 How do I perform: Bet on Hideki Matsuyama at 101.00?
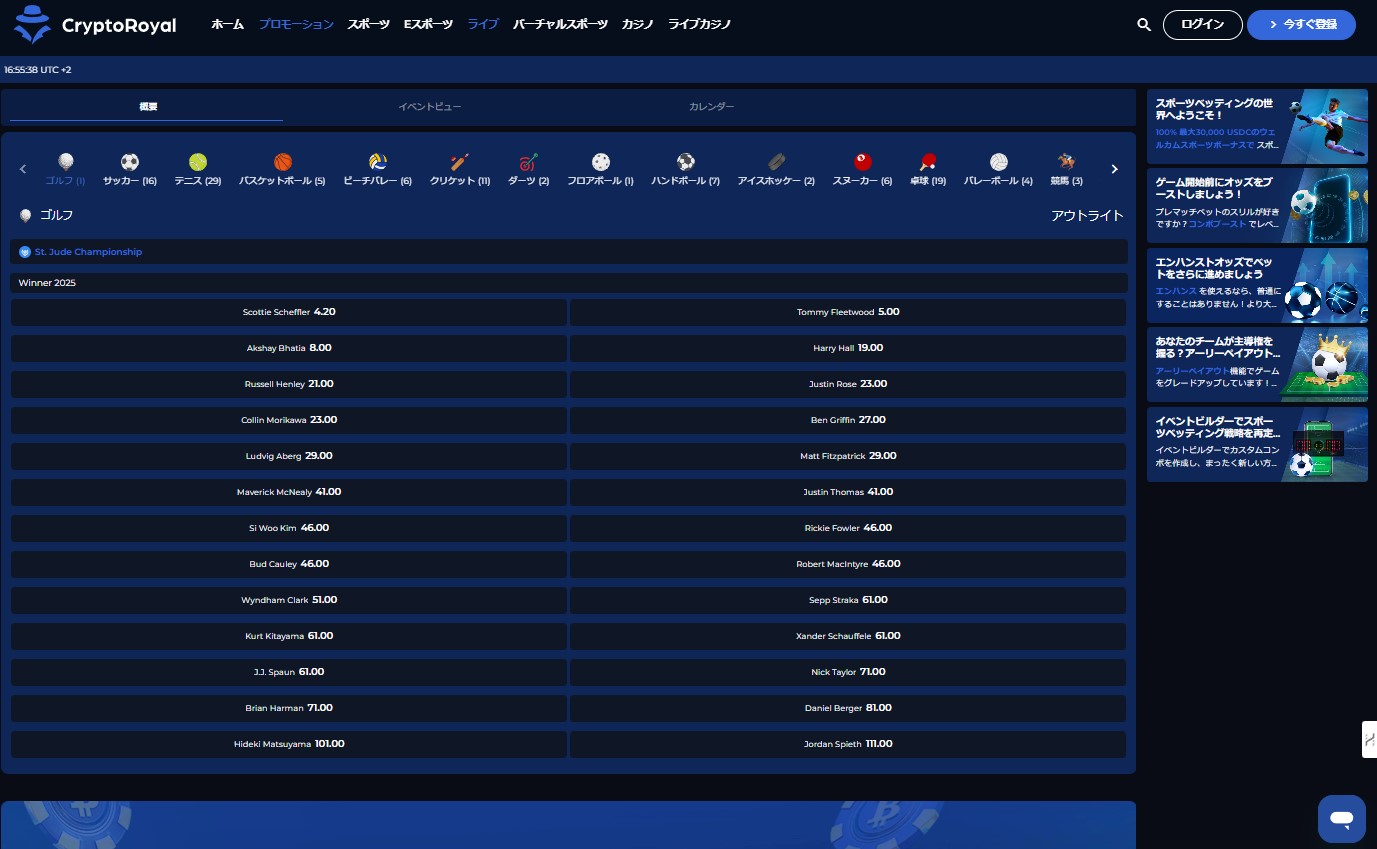pyautogui.click(x=289, y=744)
